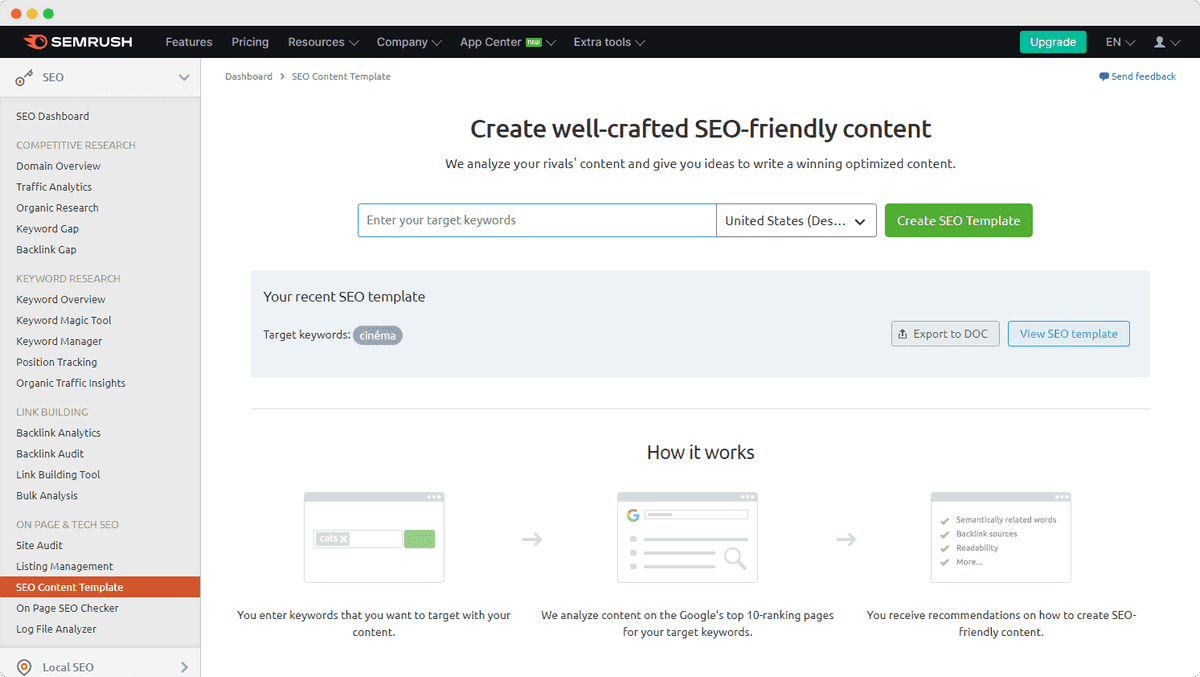This screenshot has height=677, width=1200.
Task: Open the Extra tools dropdown
Action: [x=609, y=42]
